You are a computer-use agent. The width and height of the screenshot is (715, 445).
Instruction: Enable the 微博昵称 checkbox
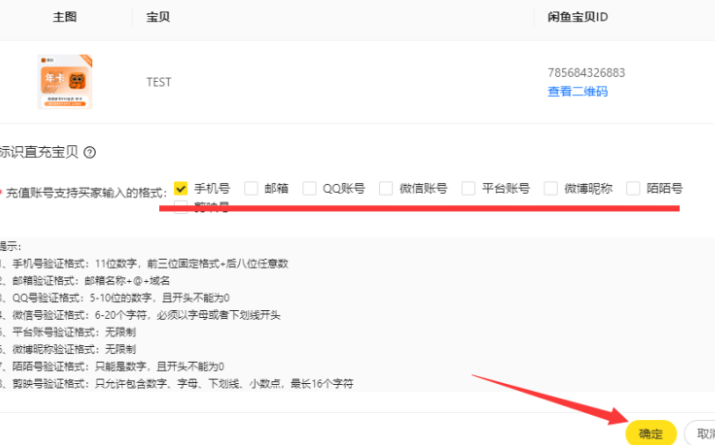550,188
